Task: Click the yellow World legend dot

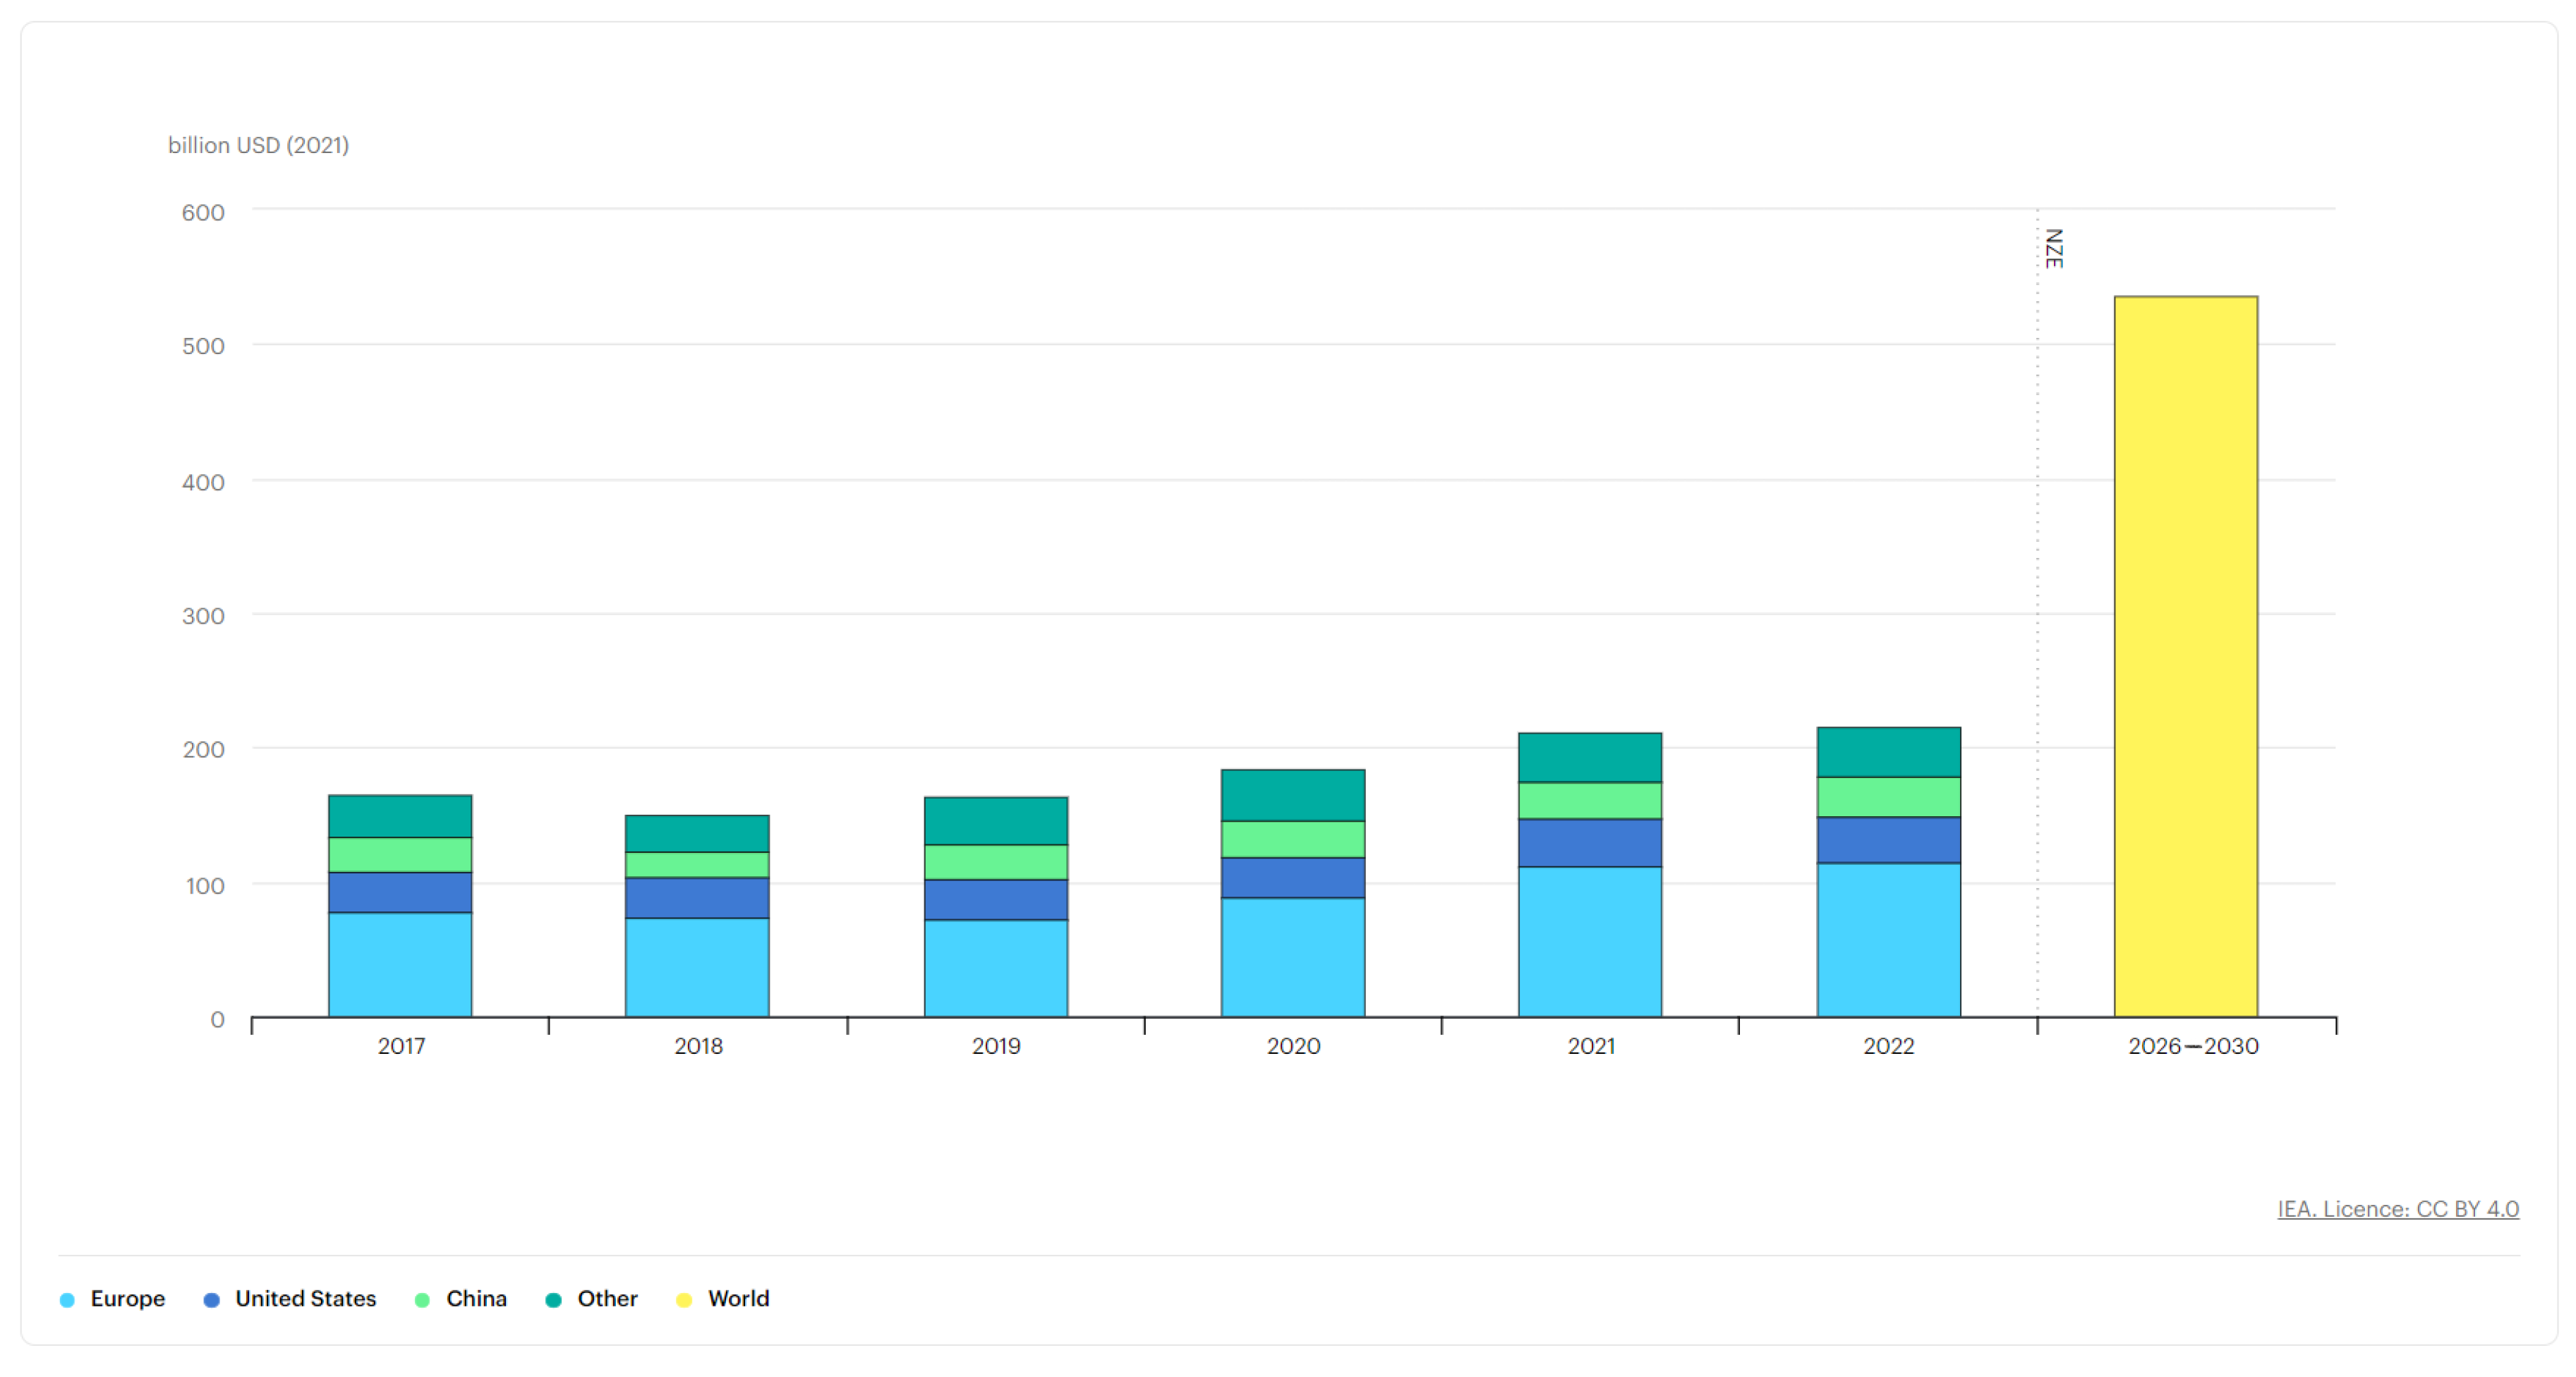Action: pos(684,1299)
